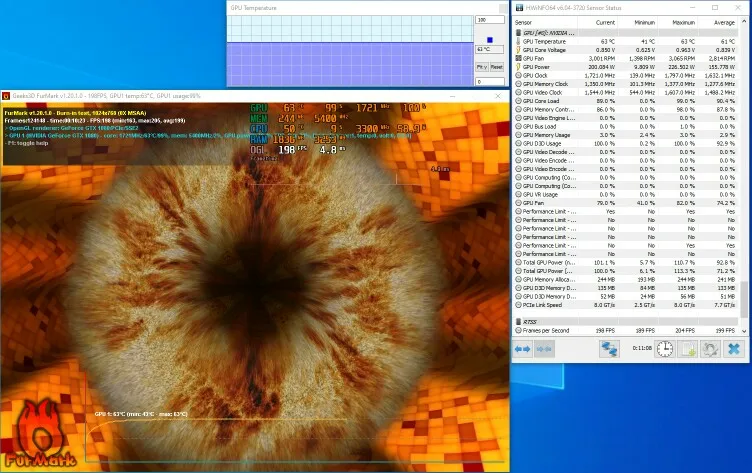
Task: Click the clock reset-timer icon in HWiNFO
Action: pos(665,349)
